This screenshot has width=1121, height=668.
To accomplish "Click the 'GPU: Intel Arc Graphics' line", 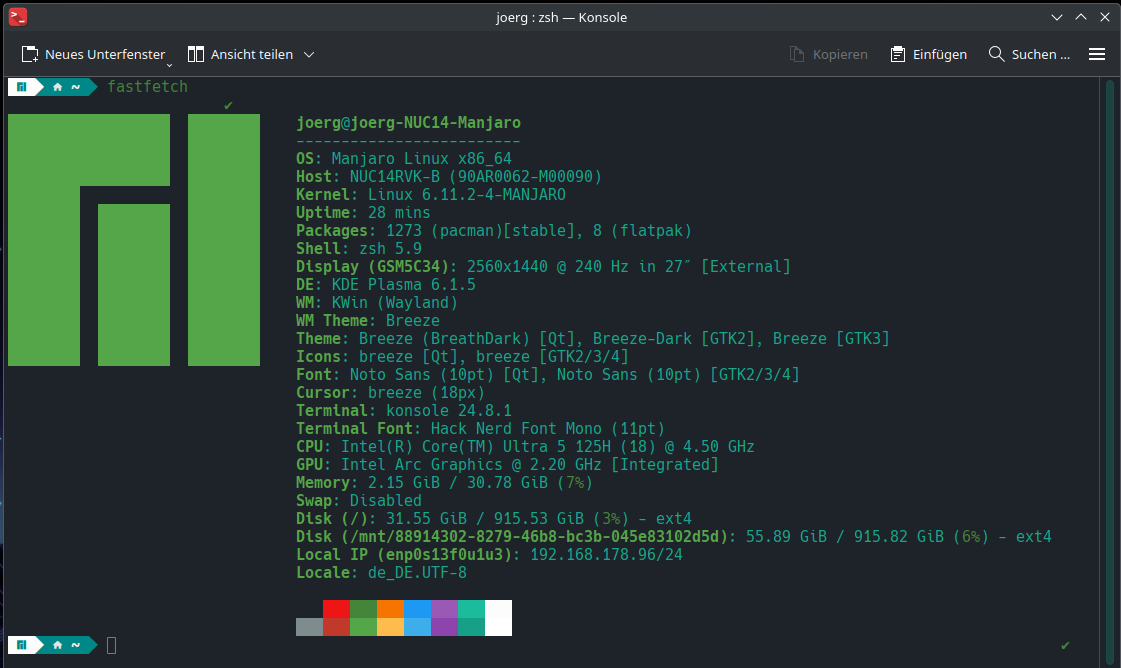I will coord(508,464).
